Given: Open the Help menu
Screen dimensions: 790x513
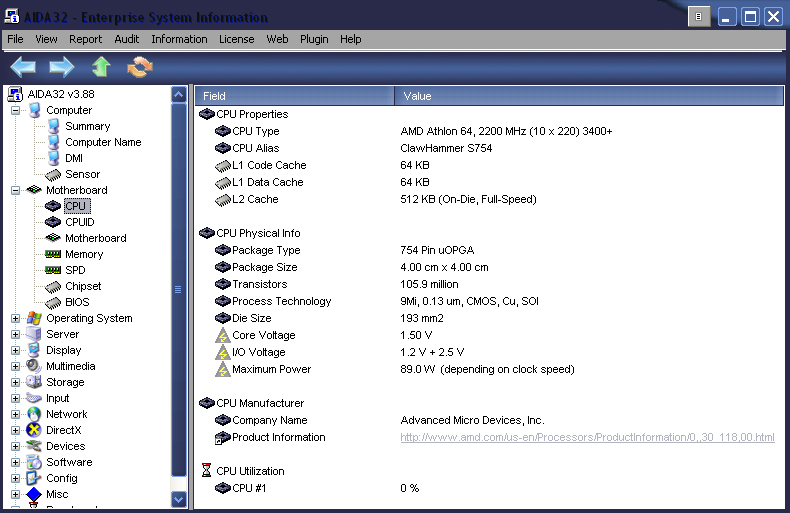Looking at the screenshot, I should 350,39.
